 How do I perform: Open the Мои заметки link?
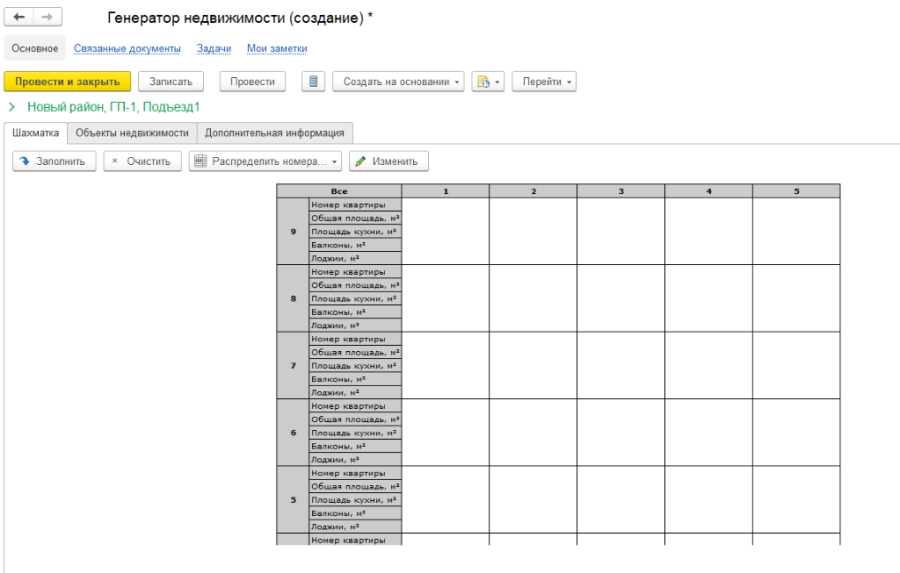277,48
